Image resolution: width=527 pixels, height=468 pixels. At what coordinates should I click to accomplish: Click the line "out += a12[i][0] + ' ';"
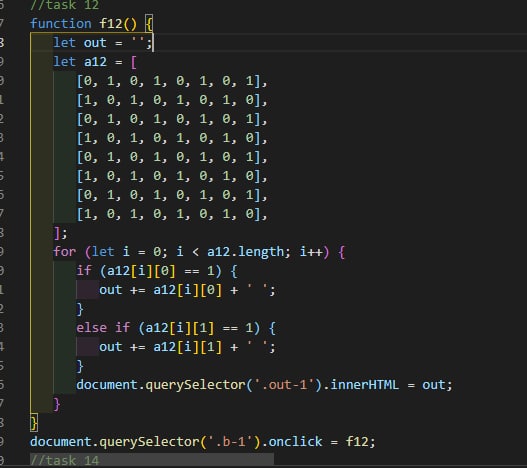(187, 290)
